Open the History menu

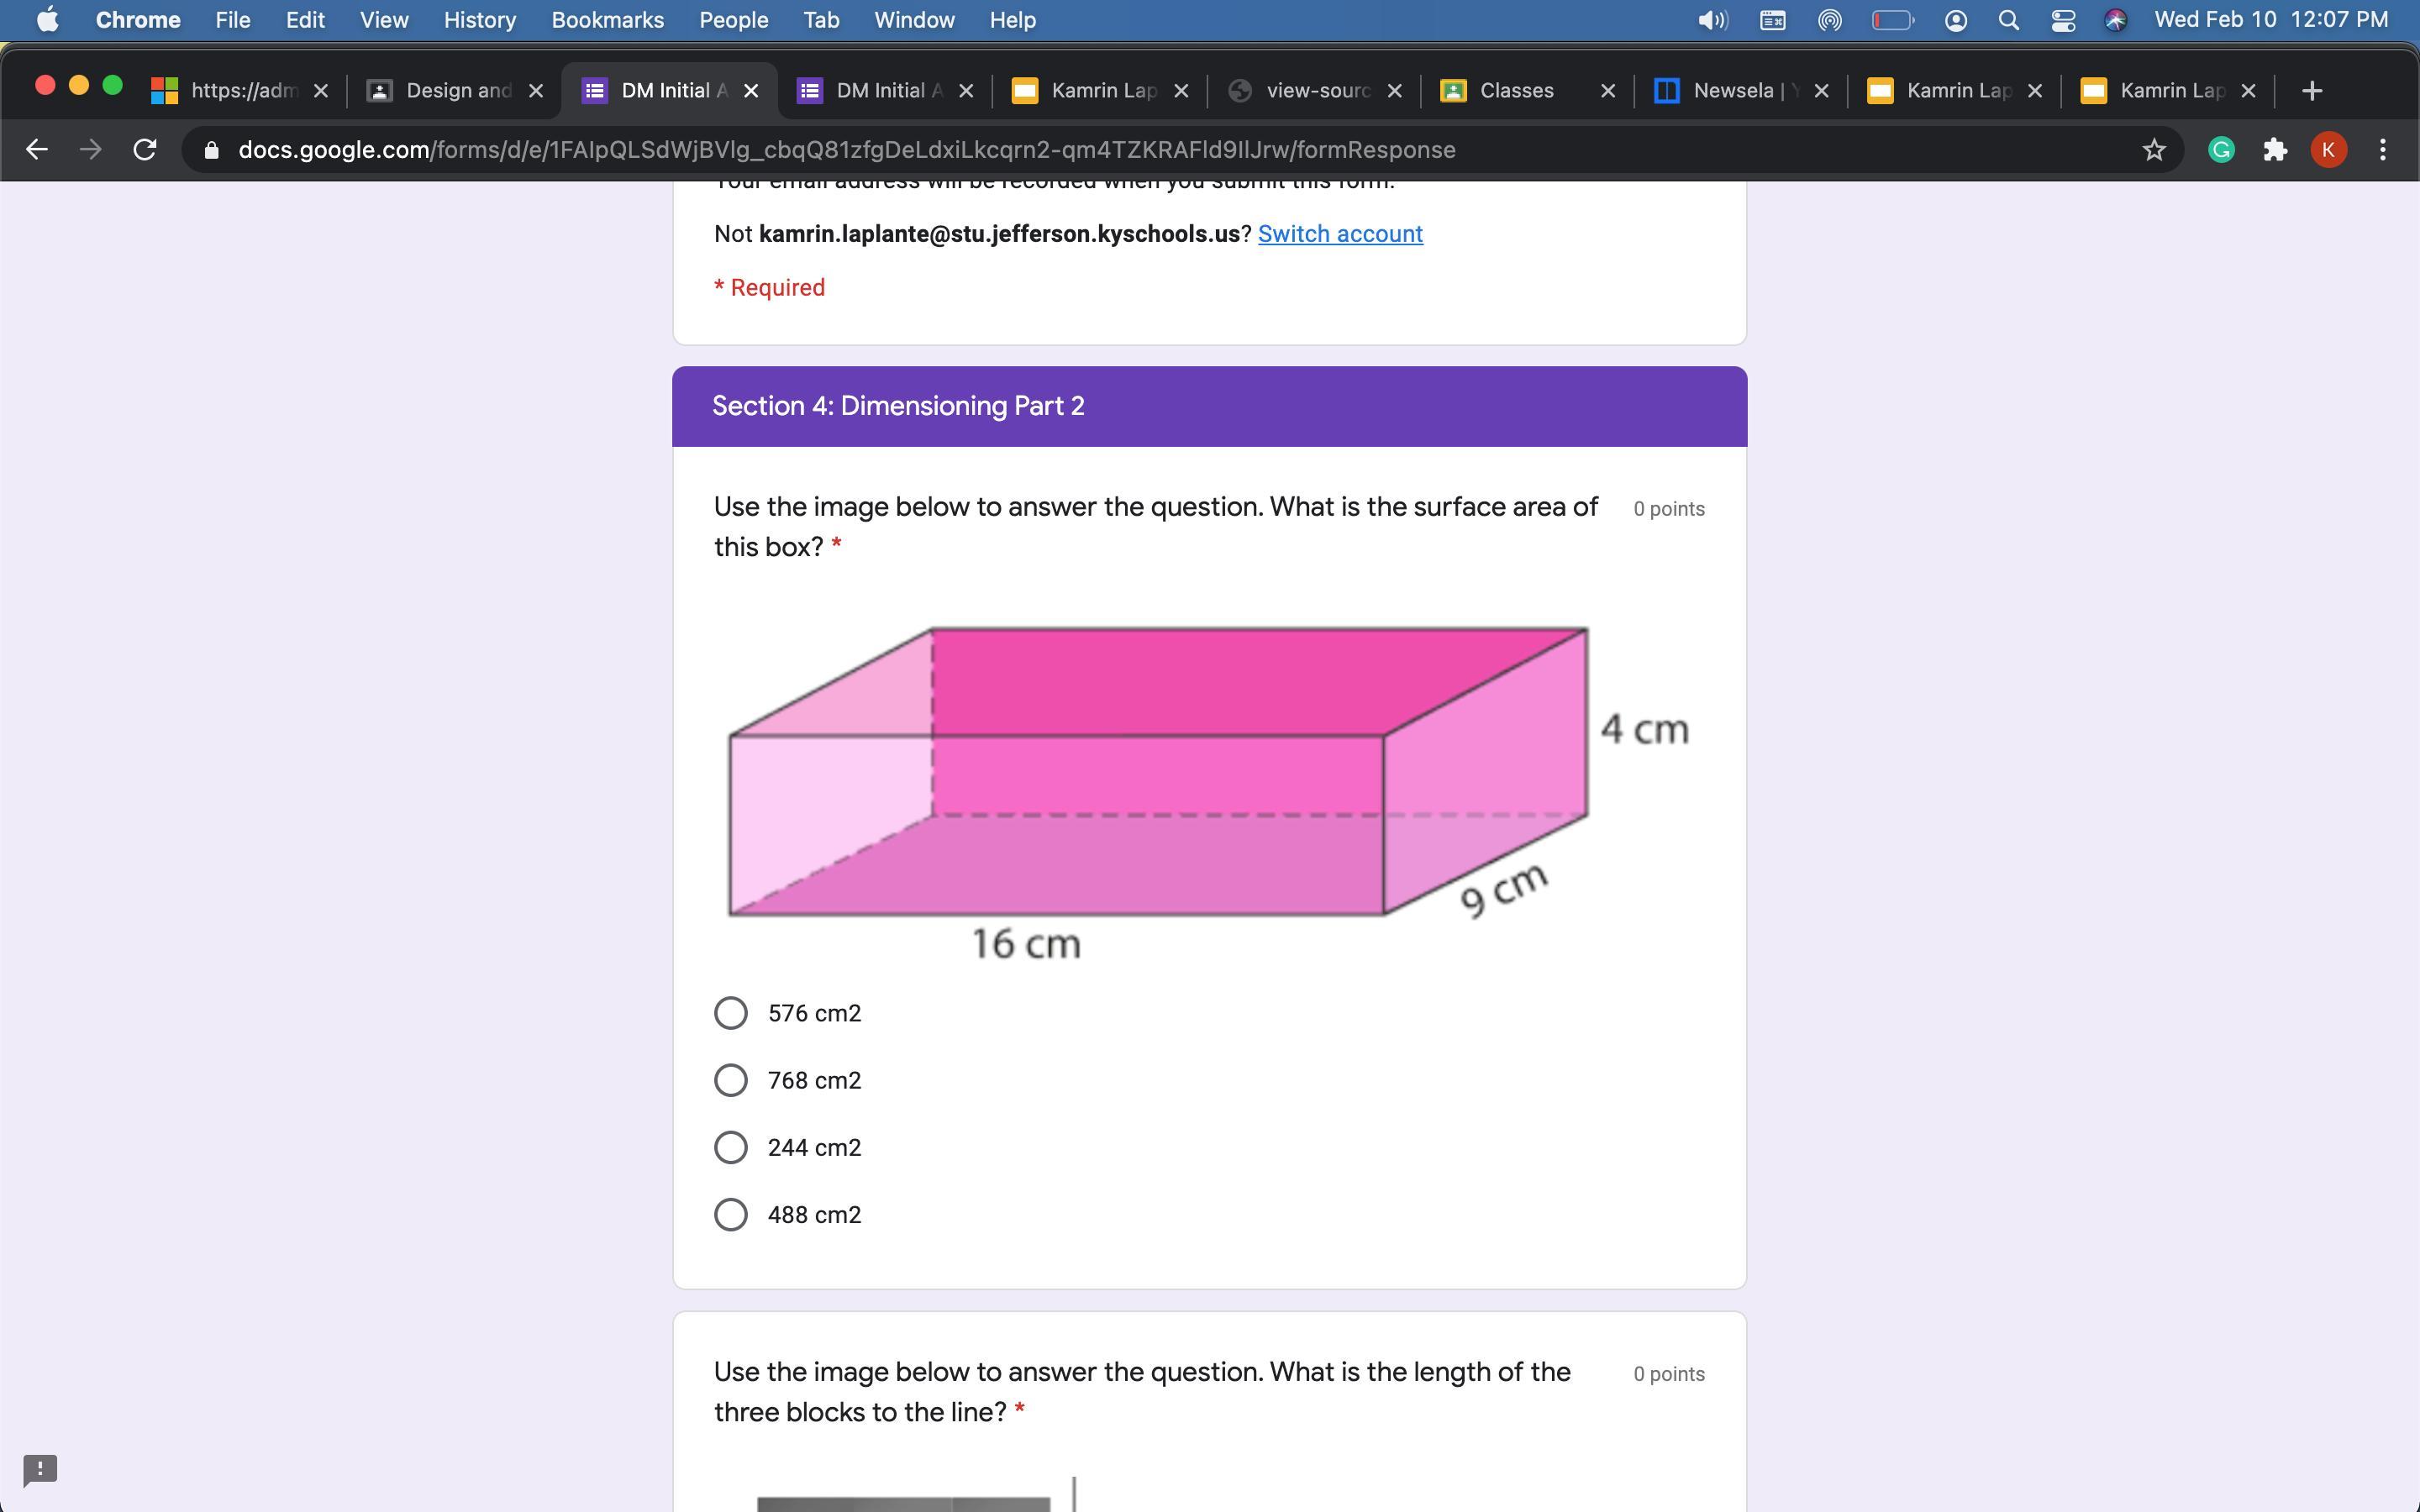[479, 20]
